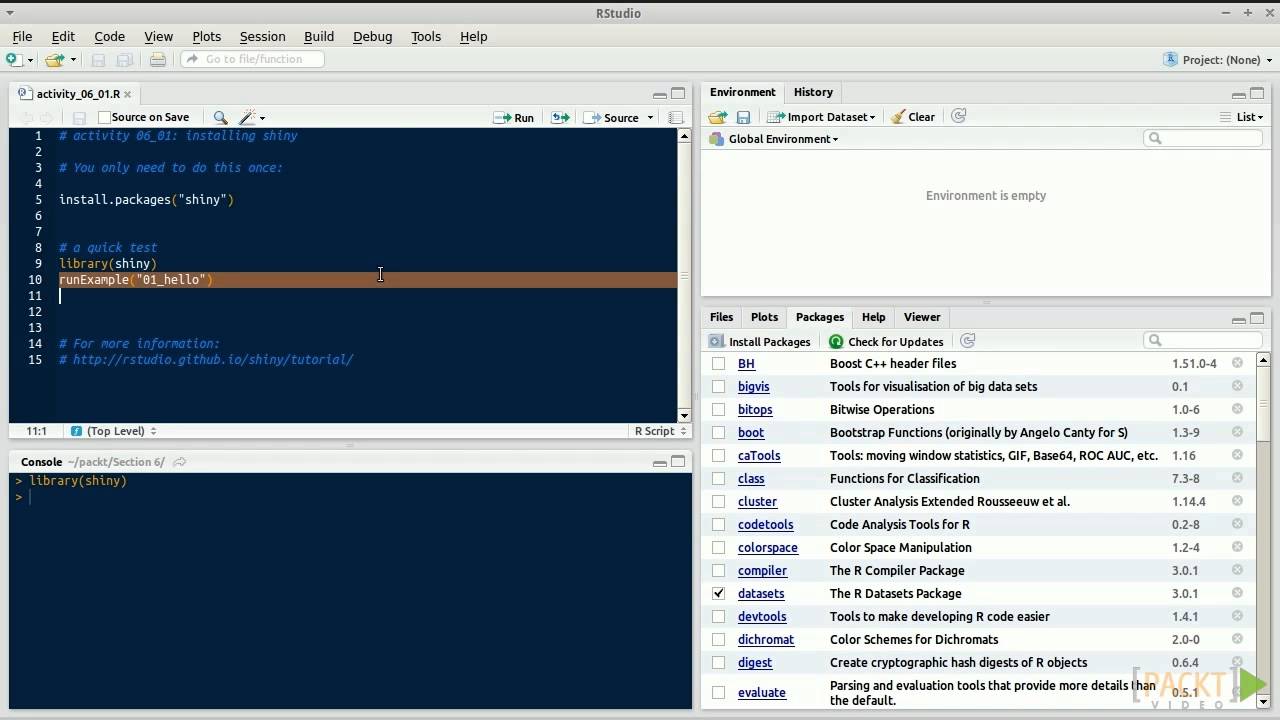The image size is (1280, 720).
Task: Click the view current directory arrow in Console
Action: tap(180, 462)
